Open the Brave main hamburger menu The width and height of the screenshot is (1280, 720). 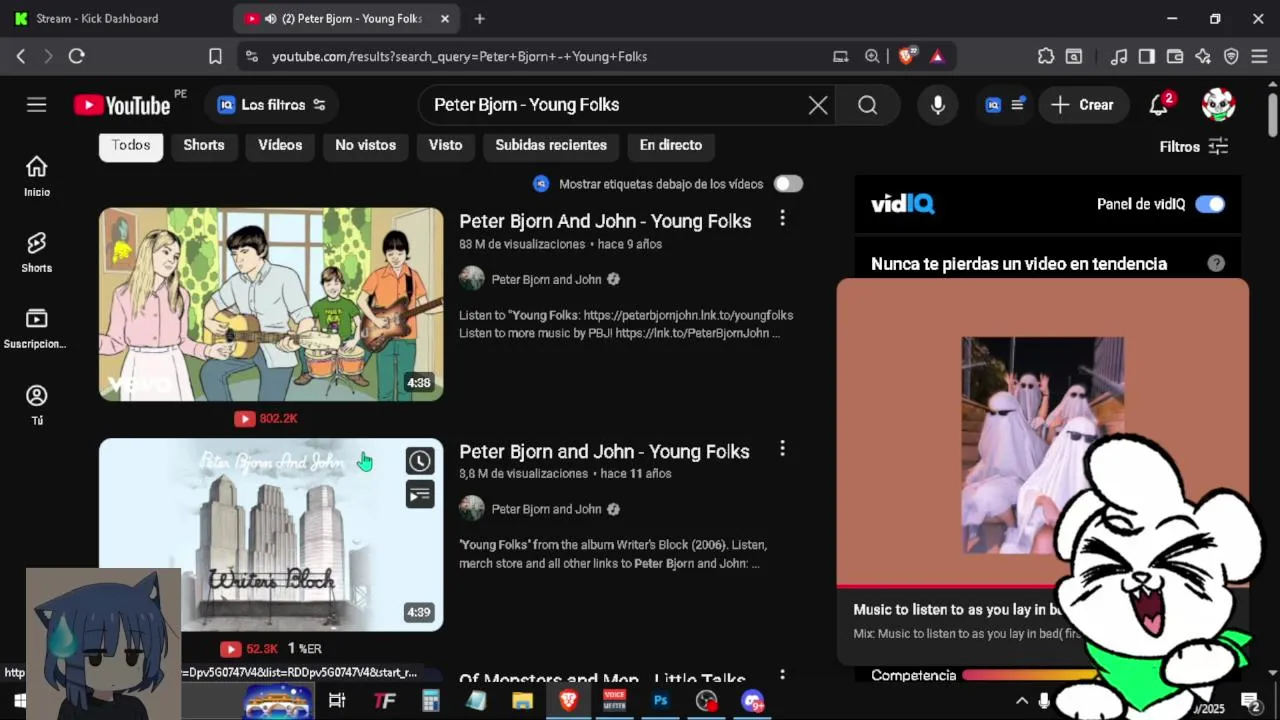tap(1259, 56)
